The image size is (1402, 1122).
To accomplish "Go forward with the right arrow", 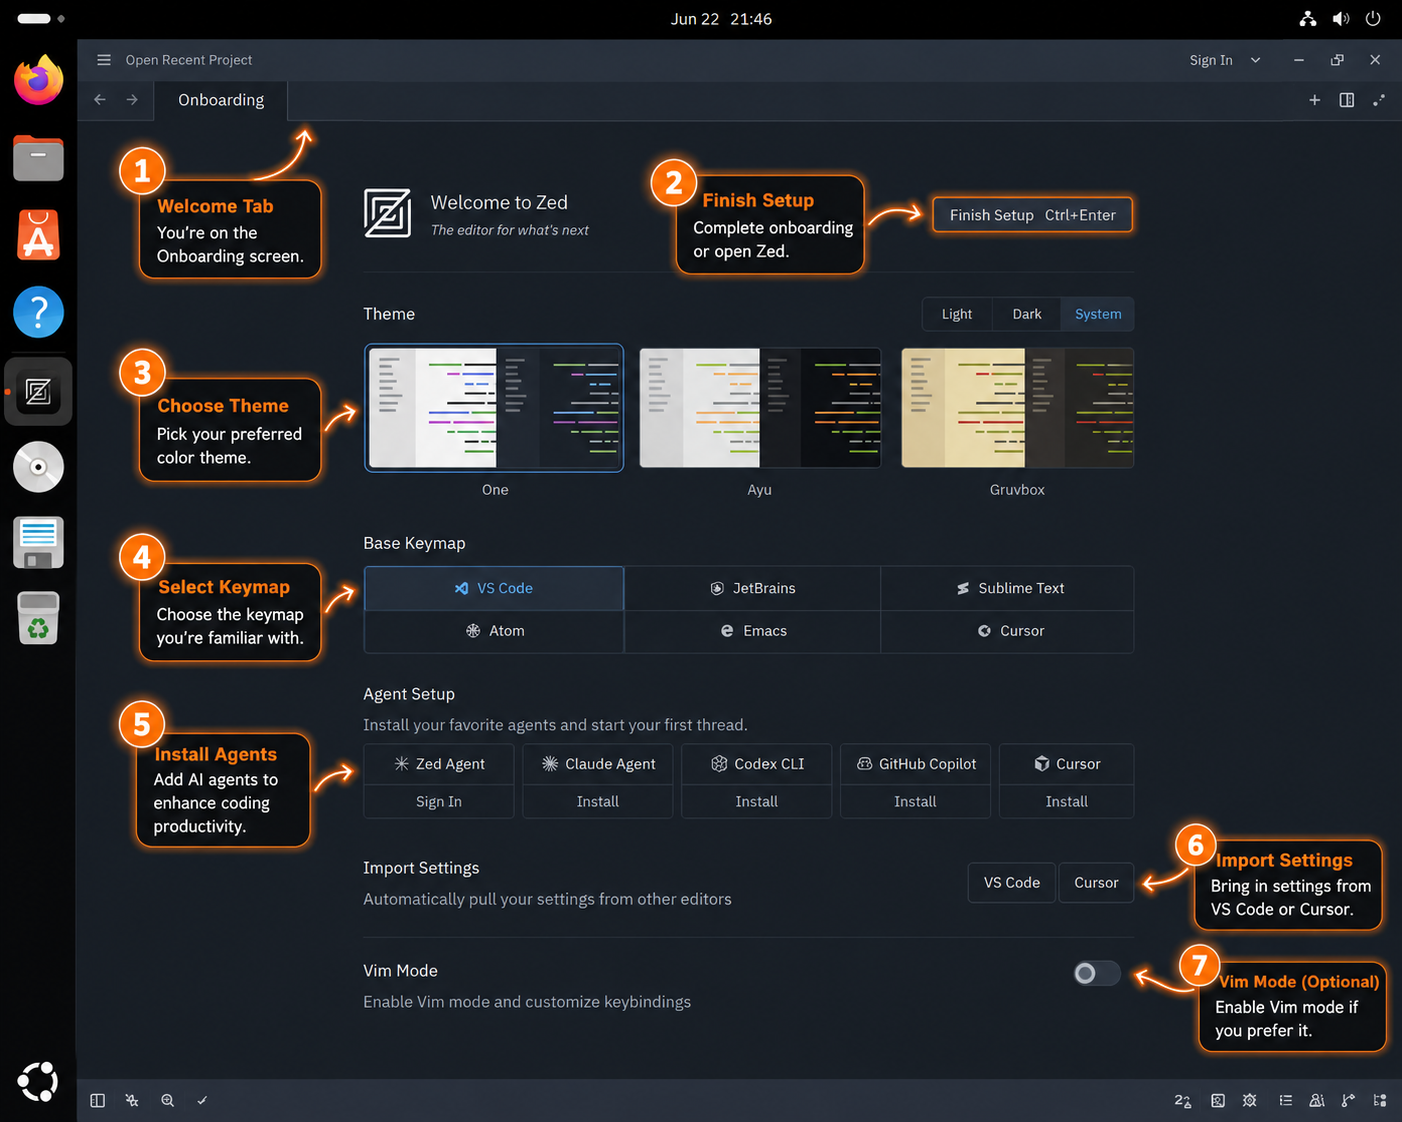I will tap(132, 100).
